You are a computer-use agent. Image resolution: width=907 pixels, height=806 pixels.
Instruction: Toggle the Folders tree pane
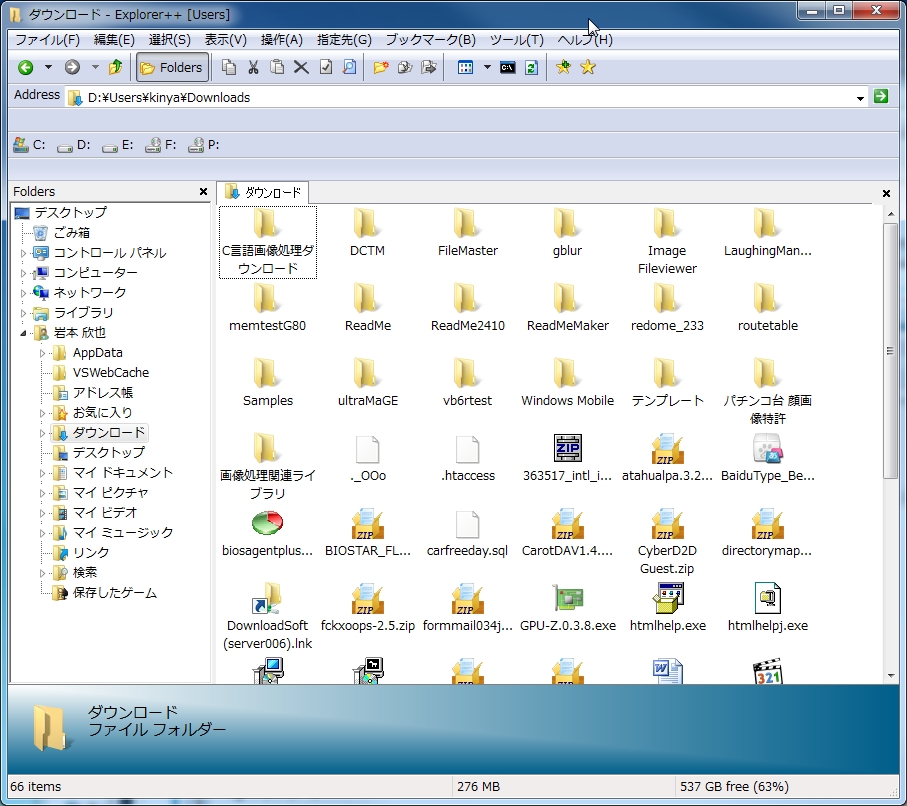point(169,67)
